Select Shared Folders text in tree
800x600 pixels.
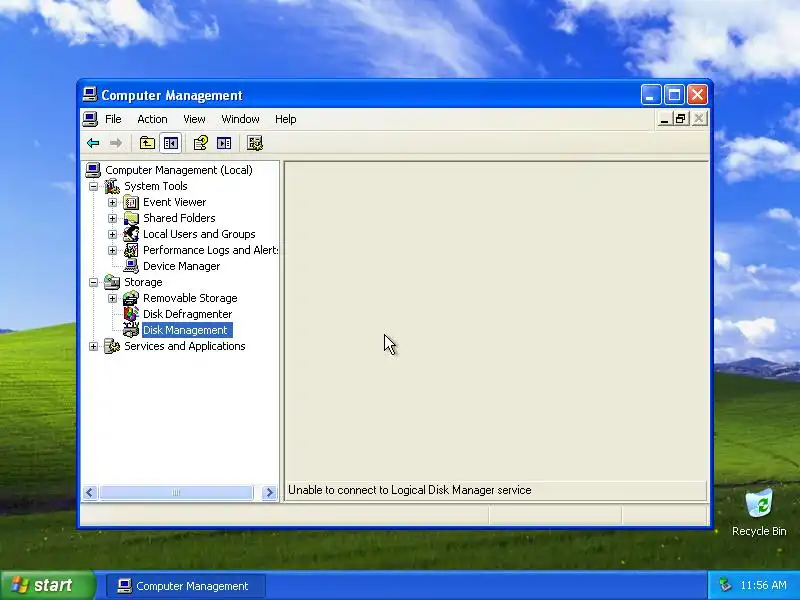(x=179, y=218)
